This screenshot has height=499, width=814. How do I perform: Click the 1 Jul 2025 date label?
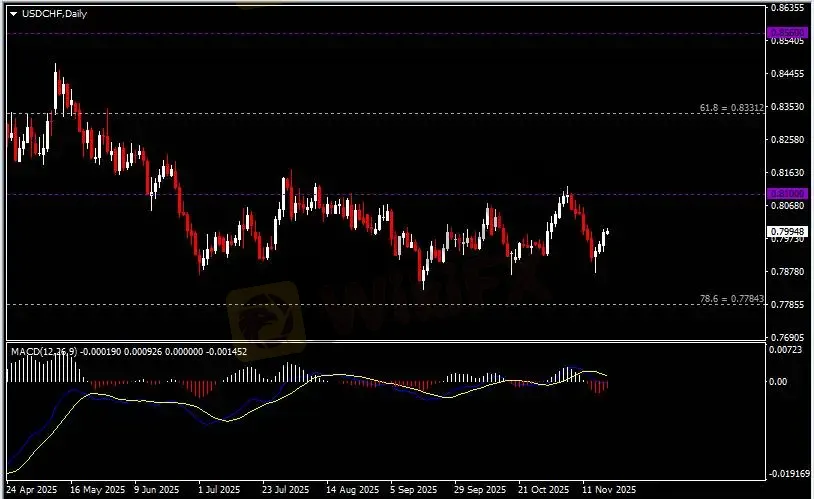[x=220, y=491]
